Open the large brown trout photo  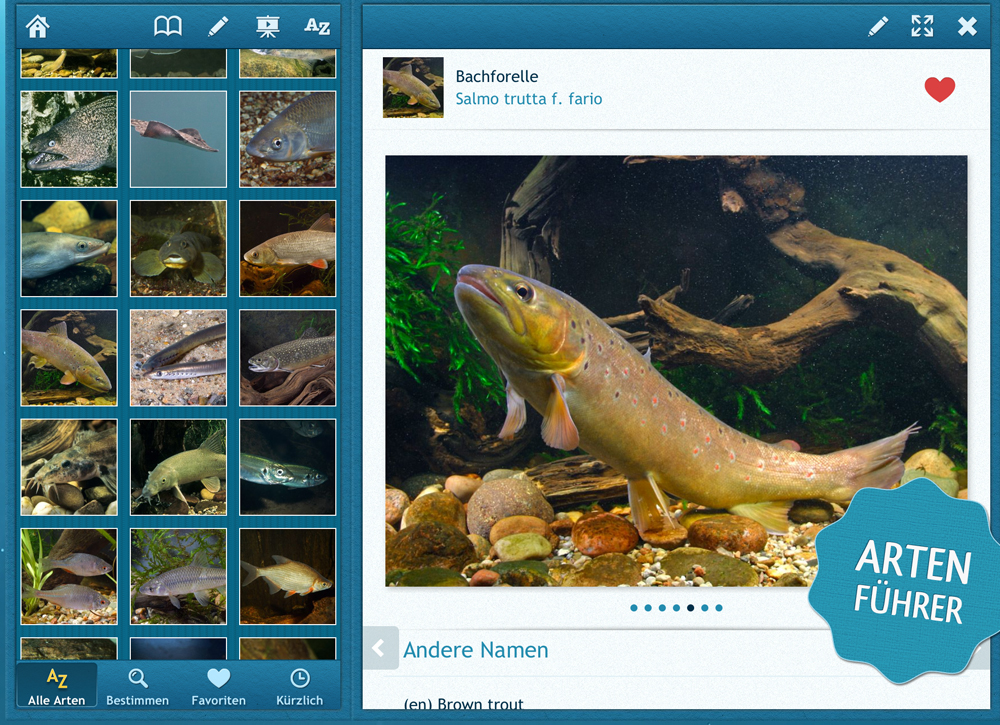tap(676, 370)
